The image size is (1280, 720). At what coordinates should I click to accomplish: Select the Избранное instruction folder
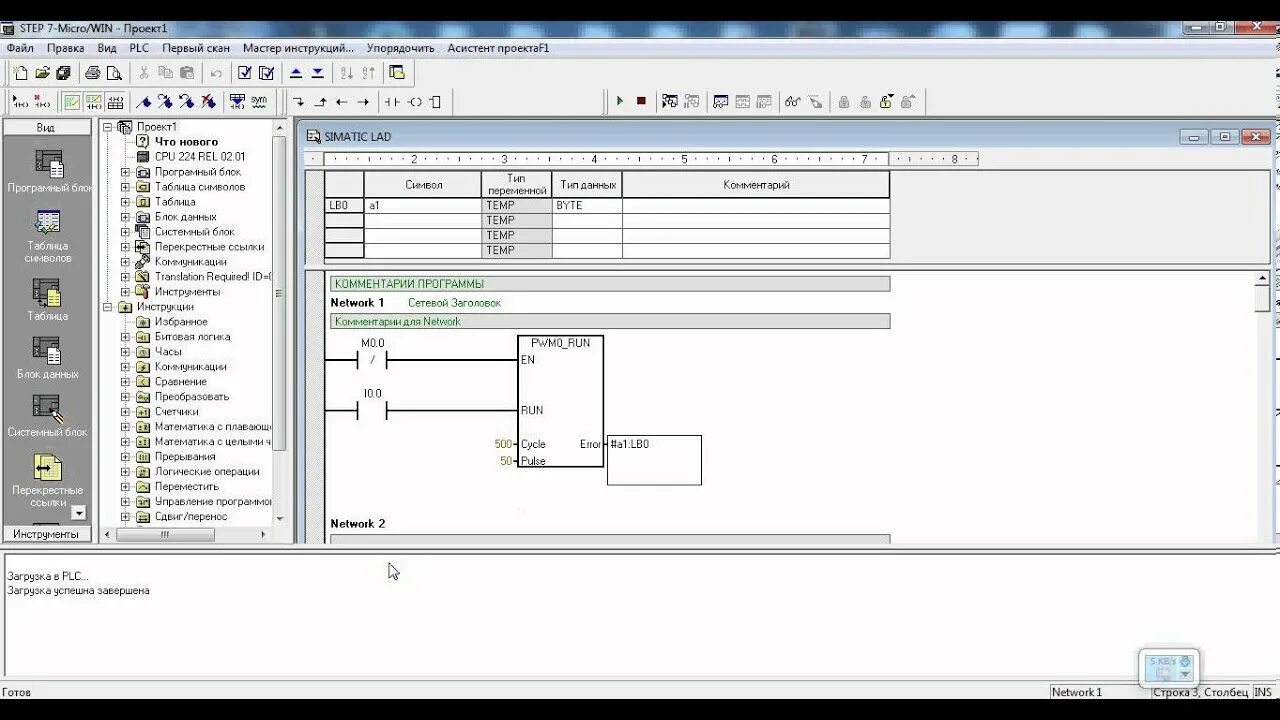coord(181,322)
